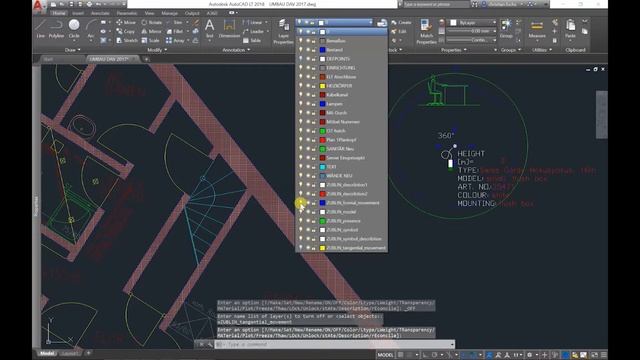Switch to the View ribbon tab
Image resolution: width=640 pixels, height=360 pixels.
tap(149, 13)
